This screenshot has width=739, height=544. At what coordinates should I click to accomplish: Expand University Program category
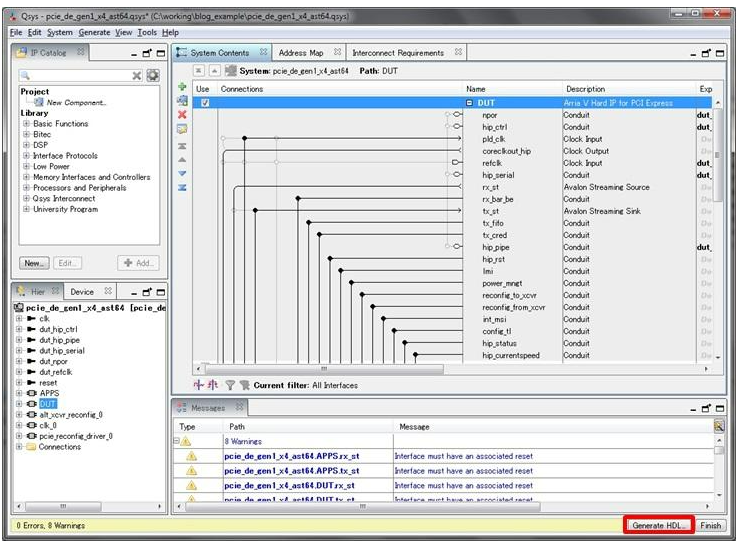[26, 209]
